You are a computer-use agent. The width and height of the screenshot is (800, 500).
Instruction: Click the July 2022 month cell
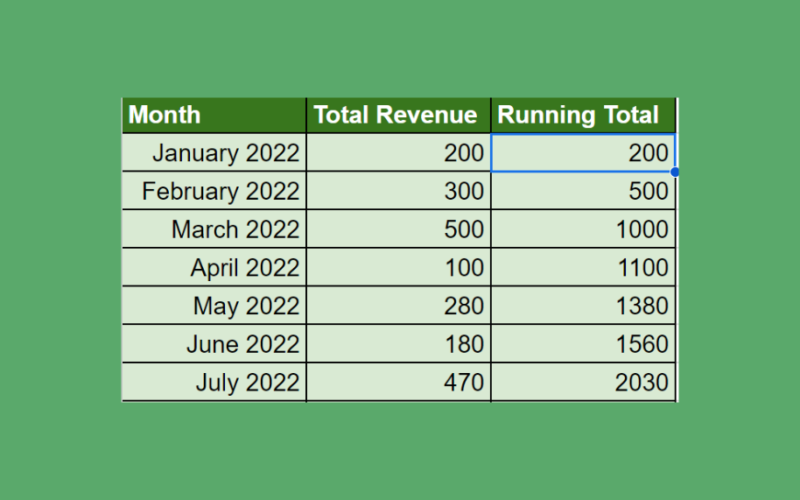point(214,382)
